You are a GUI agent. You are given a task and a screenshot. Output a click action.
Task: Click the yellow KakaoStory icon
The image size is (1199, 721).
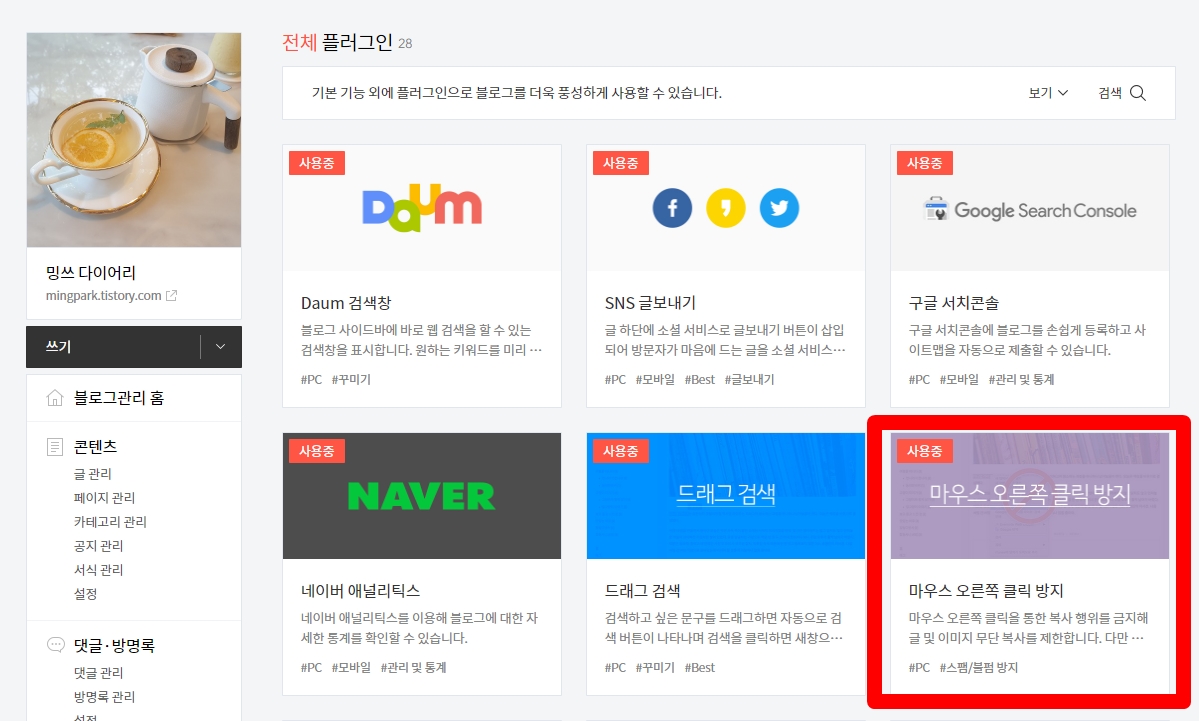(726, 208)
